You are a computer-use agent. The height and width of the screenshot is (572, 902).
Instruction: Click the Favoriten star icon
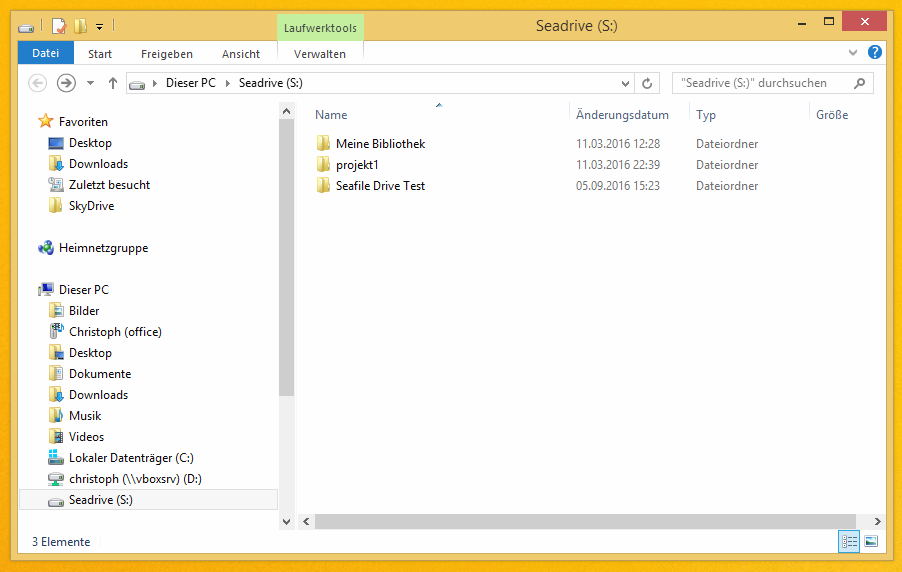45,121
